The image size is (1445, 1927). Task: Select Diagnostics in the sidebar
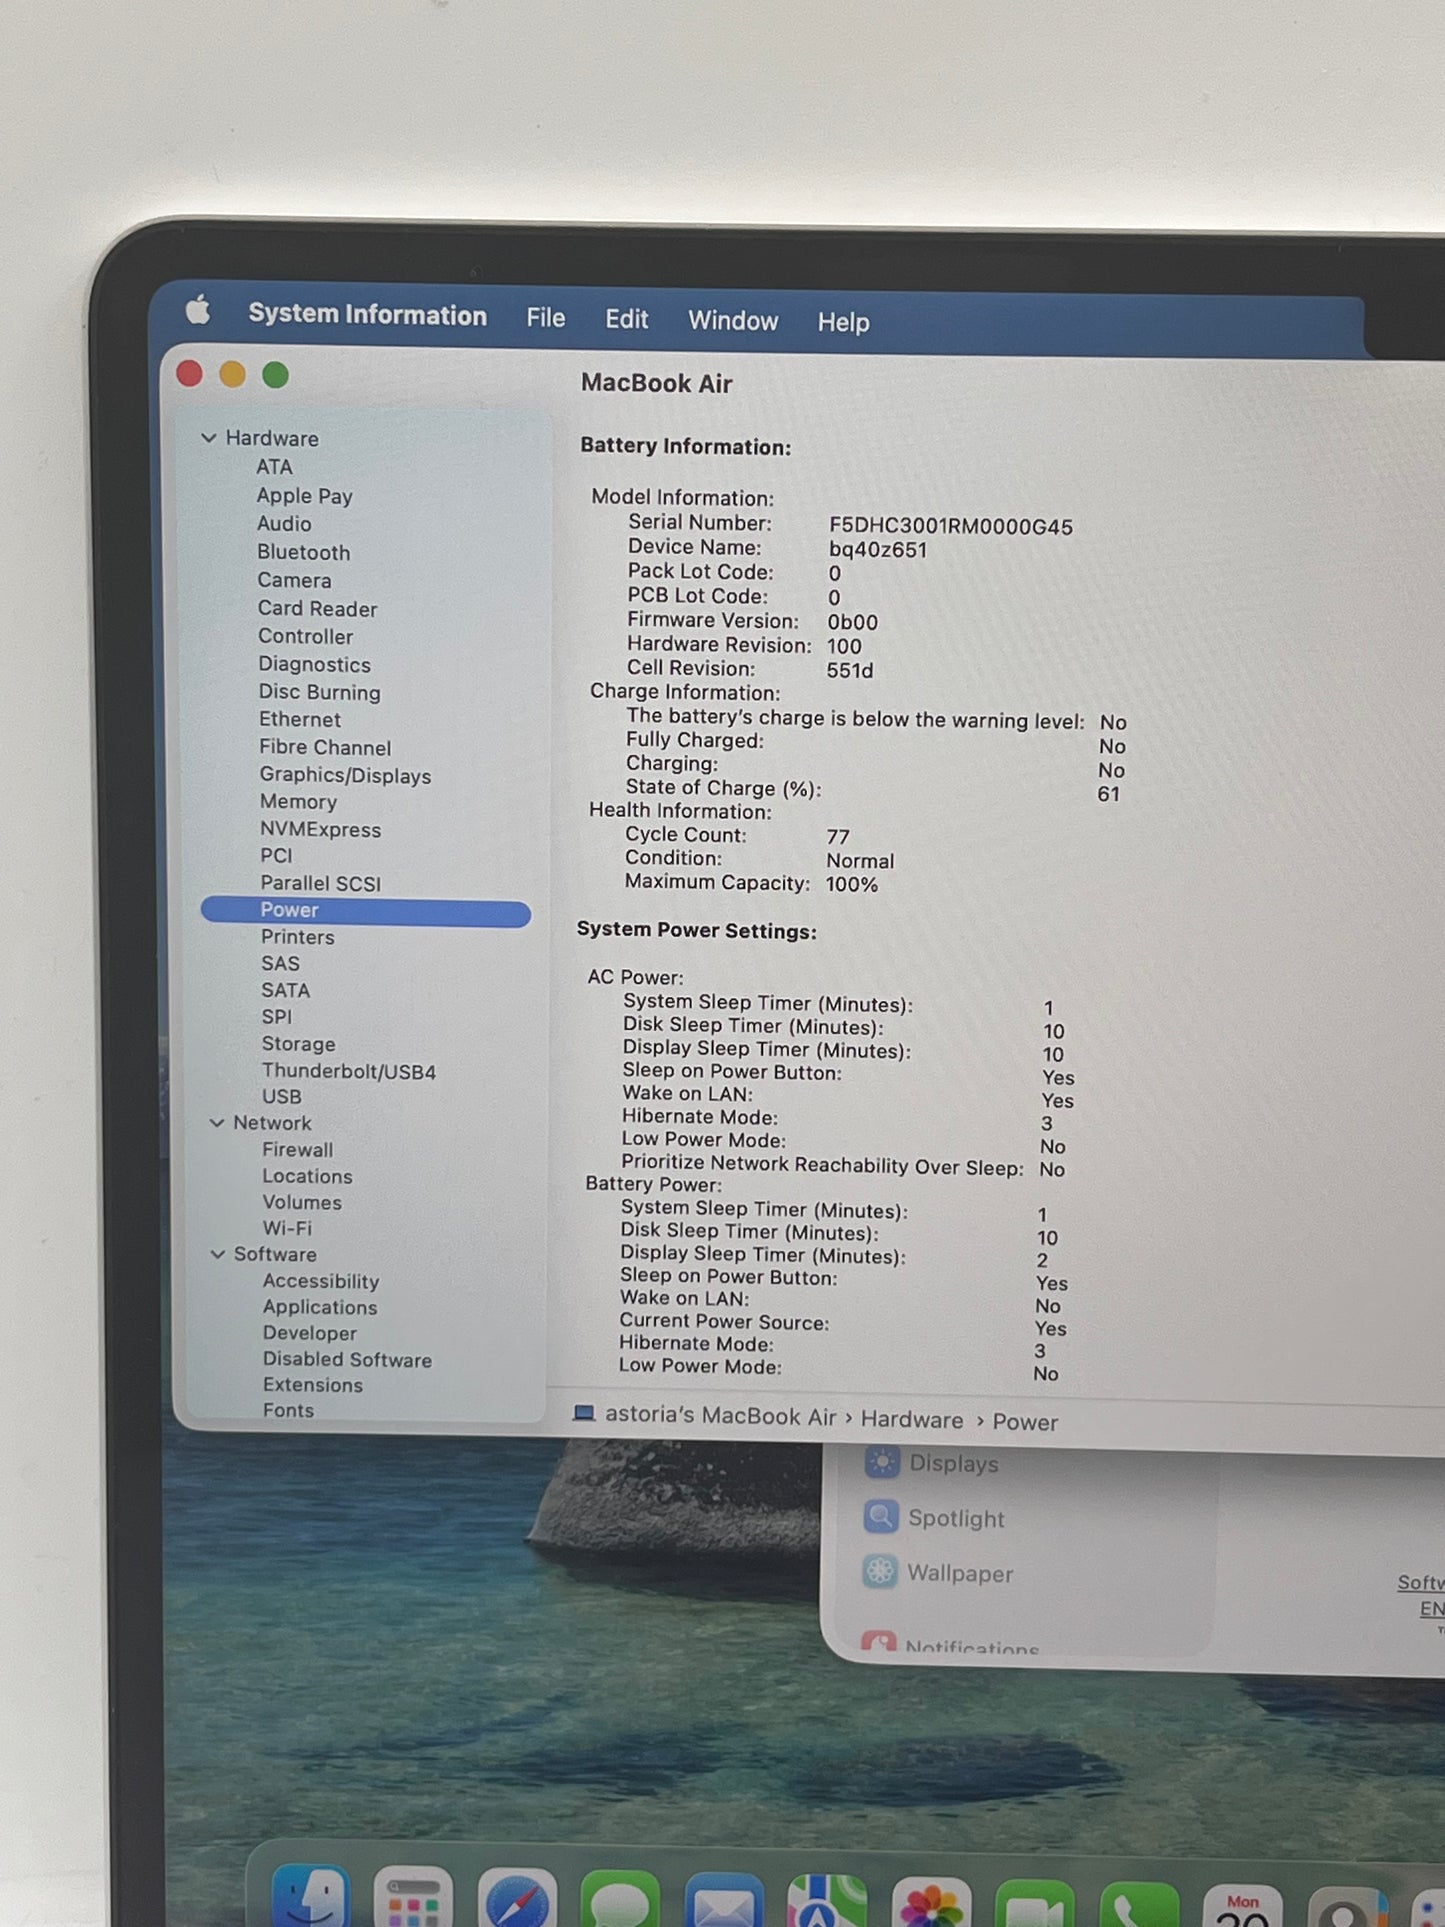click(314, 664)
